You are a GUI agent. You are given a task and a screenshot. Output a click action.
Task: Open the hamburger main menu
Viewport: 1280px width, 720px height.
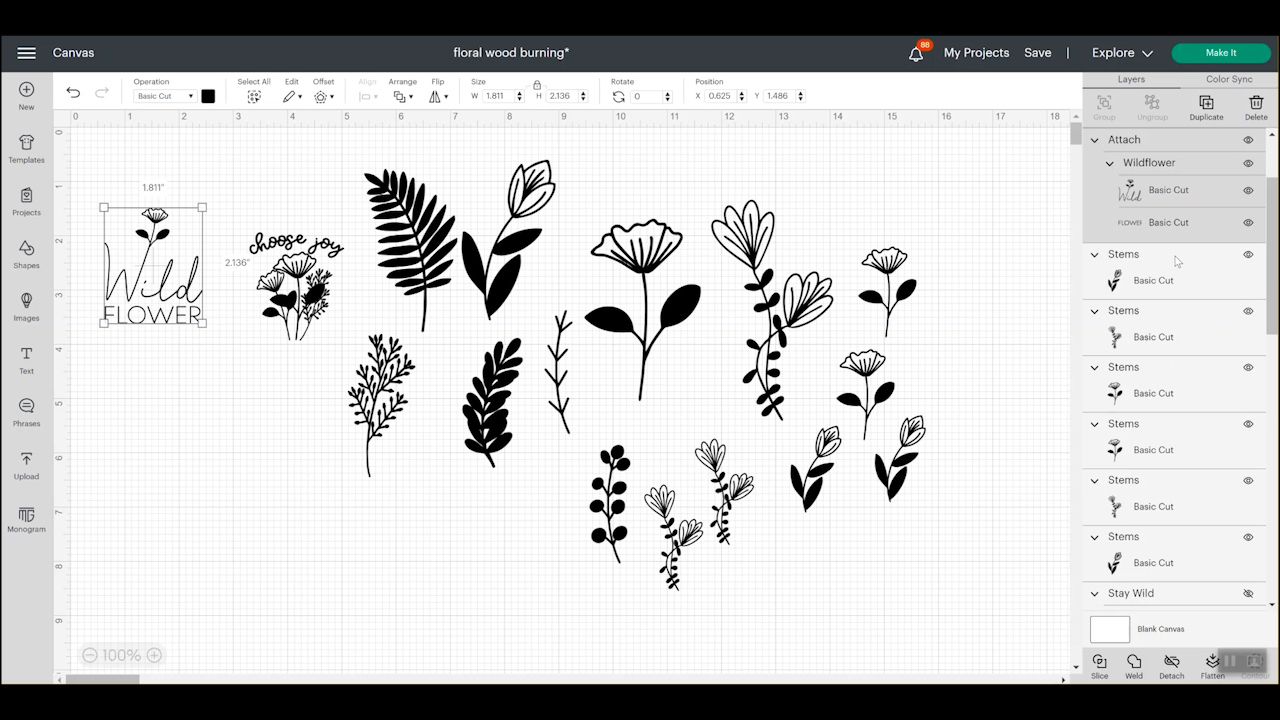tap(27, 53)
